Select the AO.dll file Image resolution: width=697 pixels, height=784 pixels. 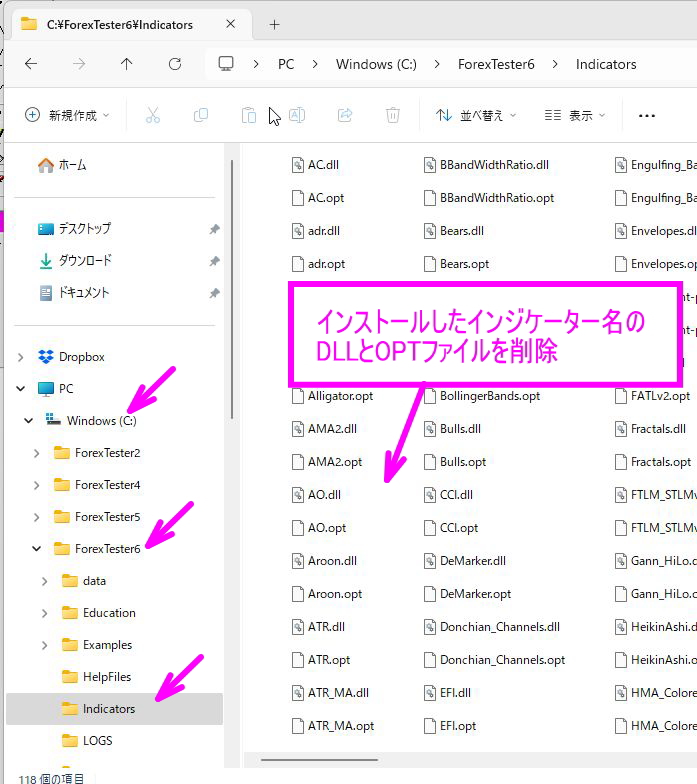click(324, 495)
